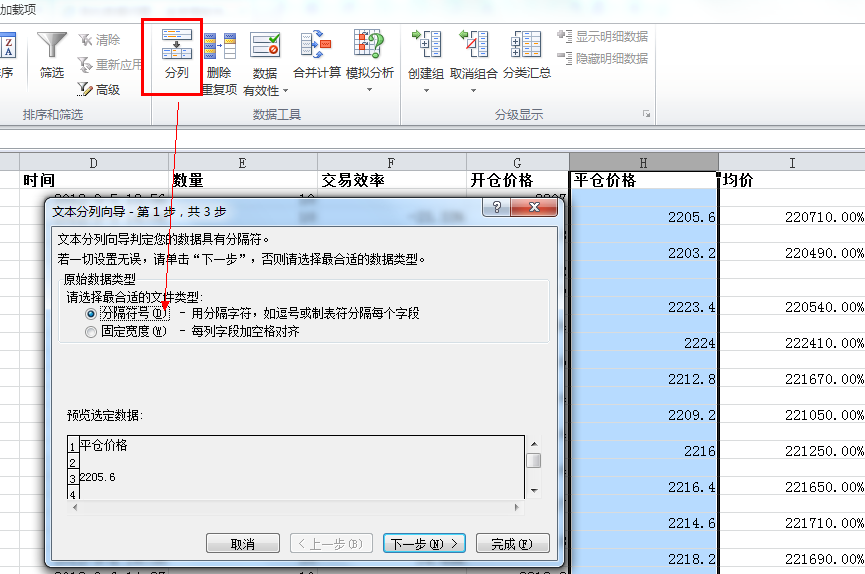Click the Sort Z to A icon

coord(8,45)
